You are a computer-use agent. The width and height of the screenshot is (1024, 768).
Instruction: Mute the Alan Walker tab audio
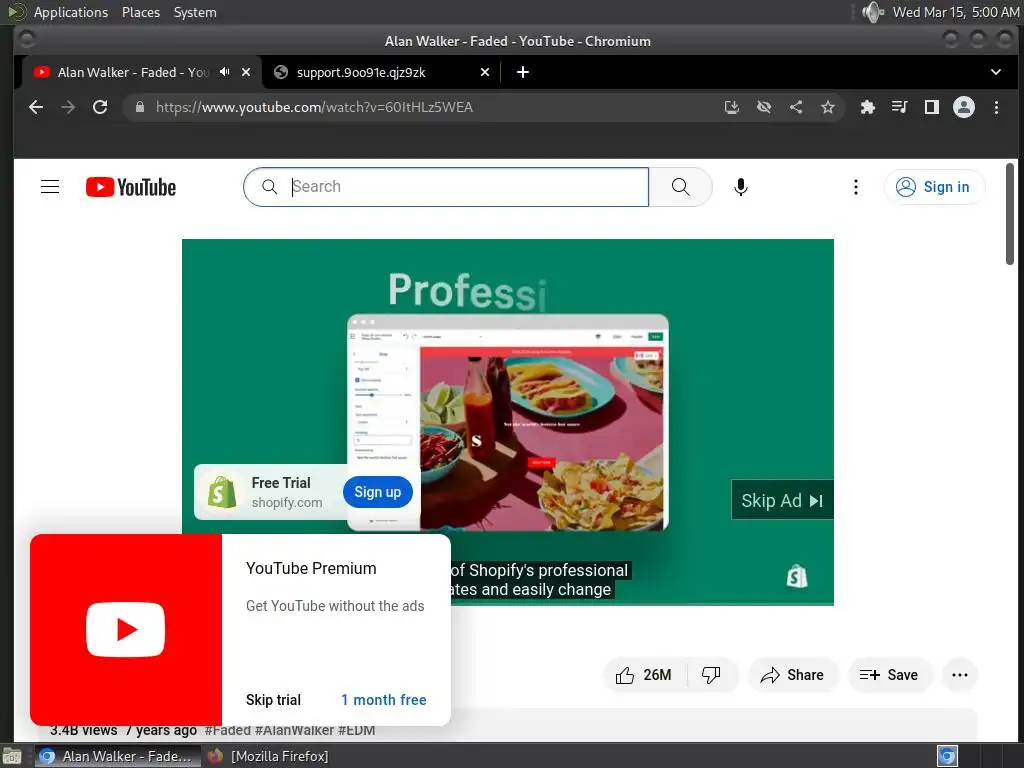(x=225, y=72)
